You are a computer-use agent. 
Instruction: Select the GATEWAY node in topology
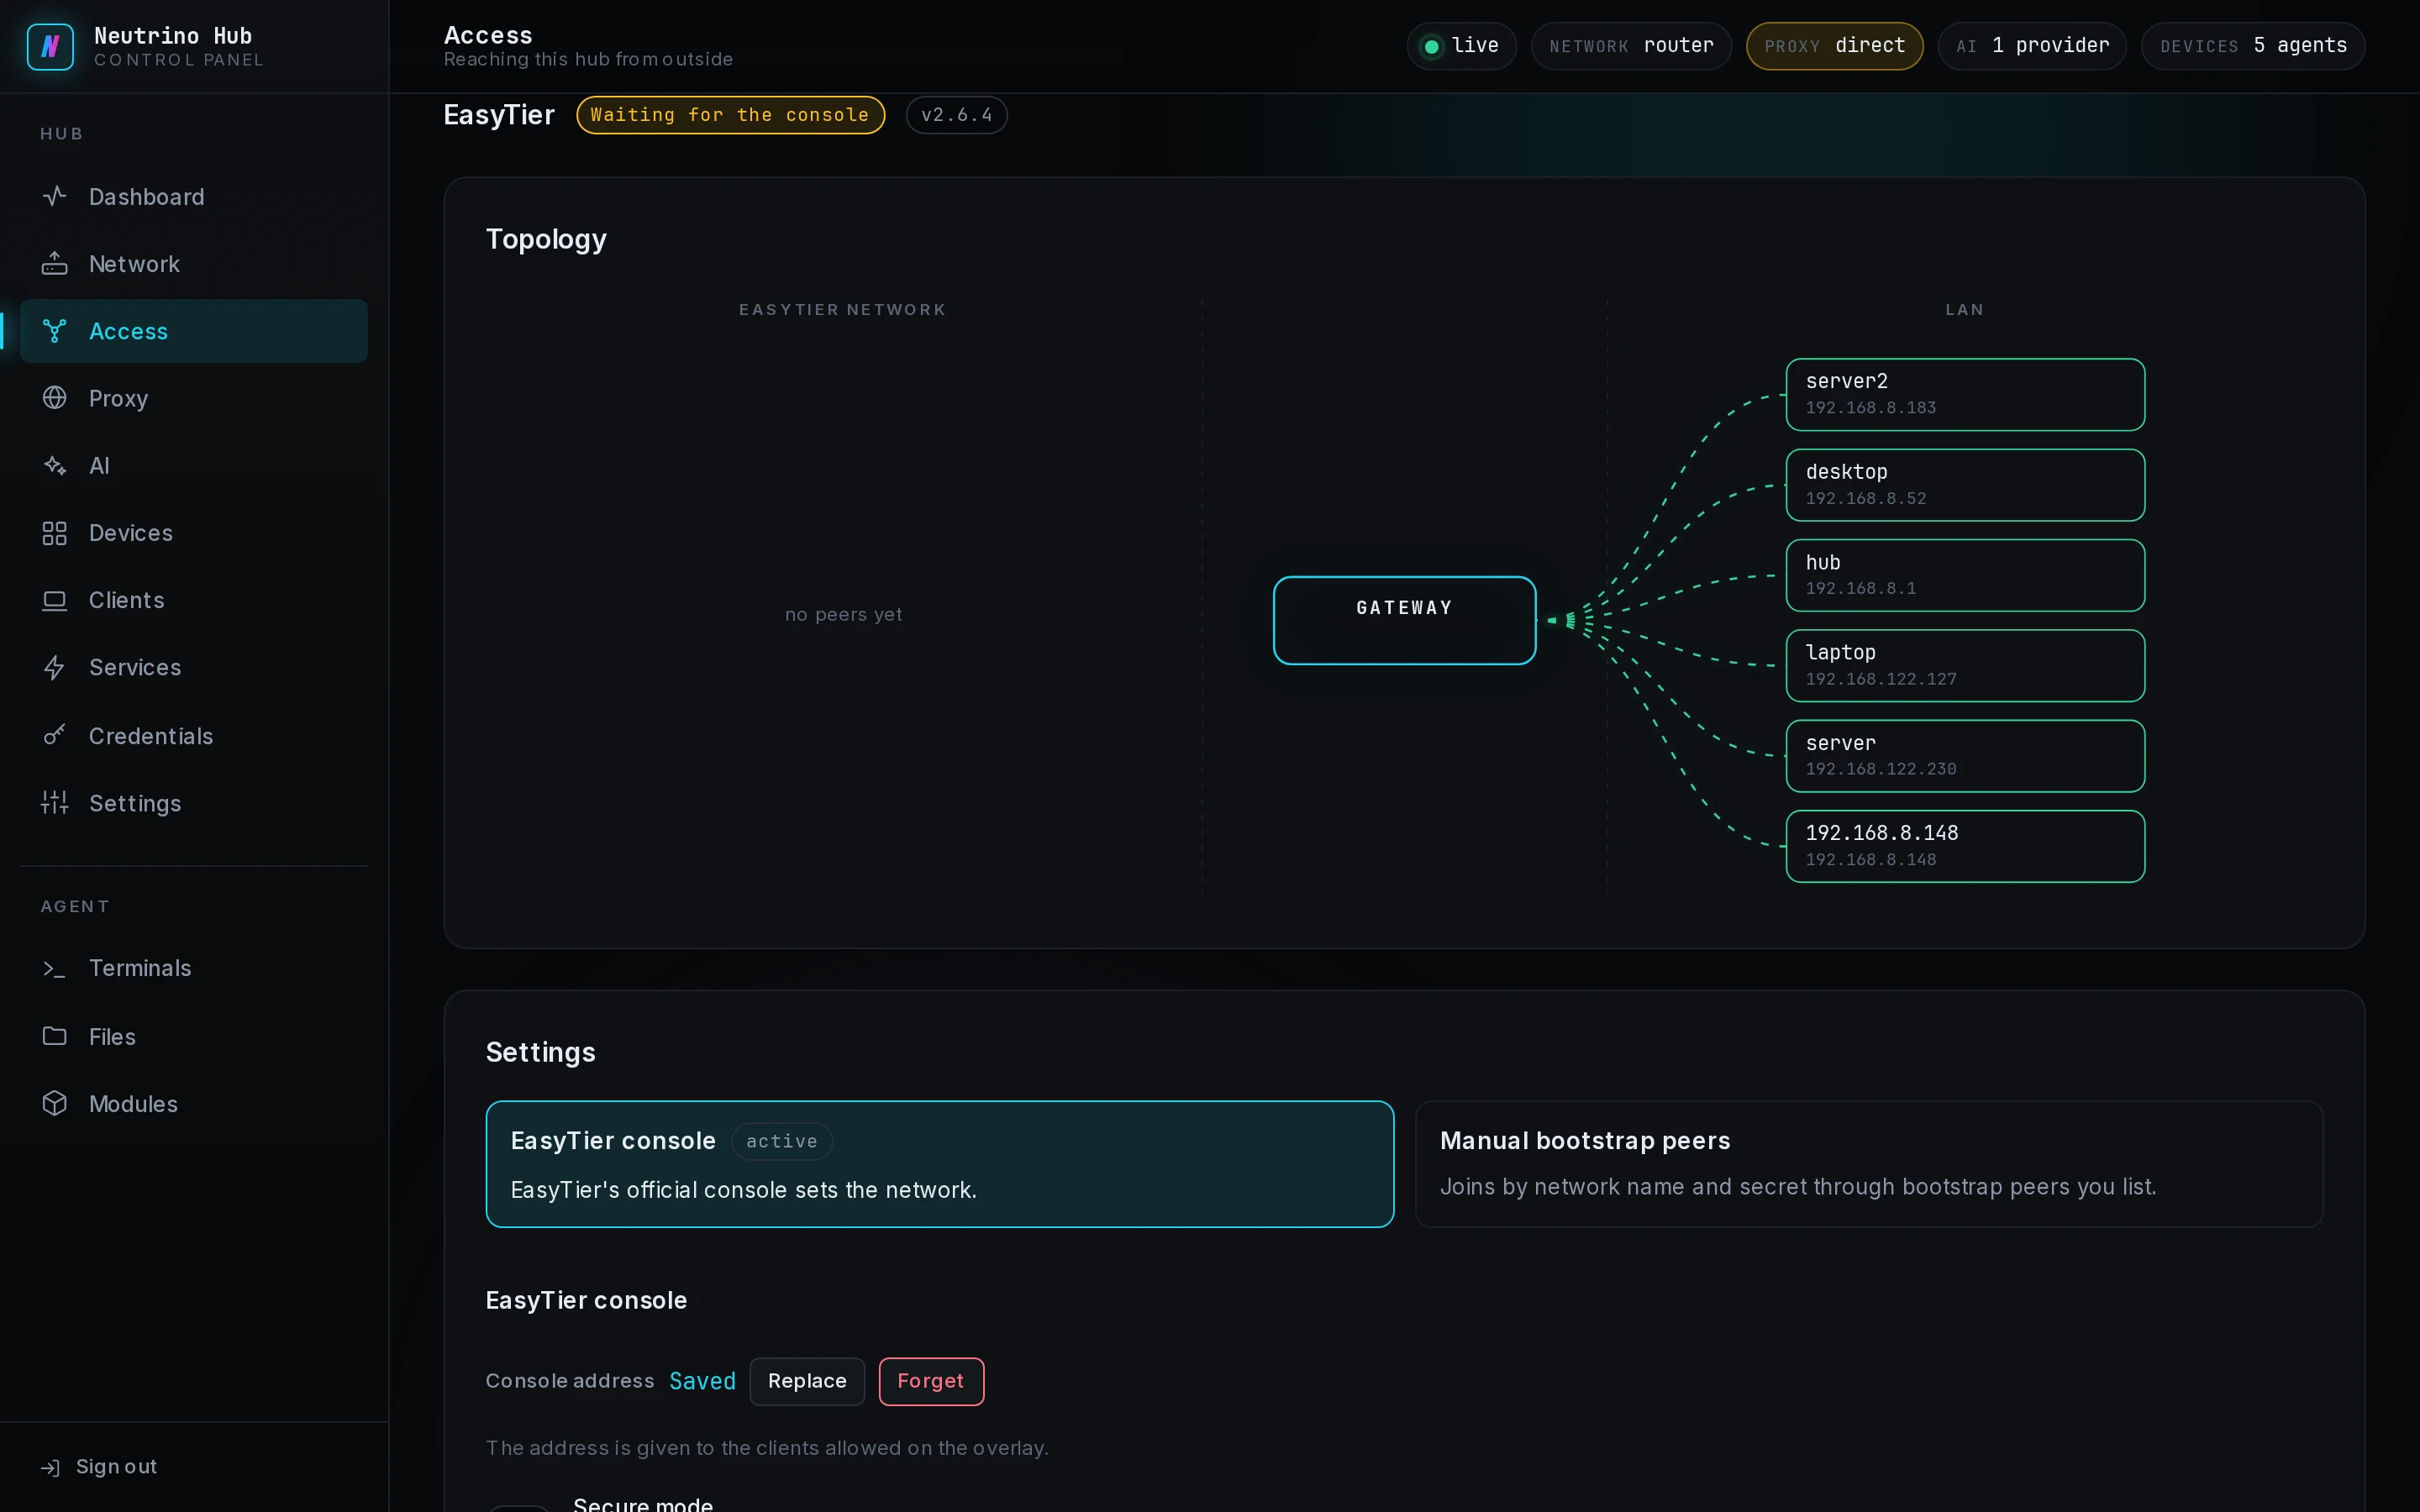pyautogui.click(x=1404, y=620)
